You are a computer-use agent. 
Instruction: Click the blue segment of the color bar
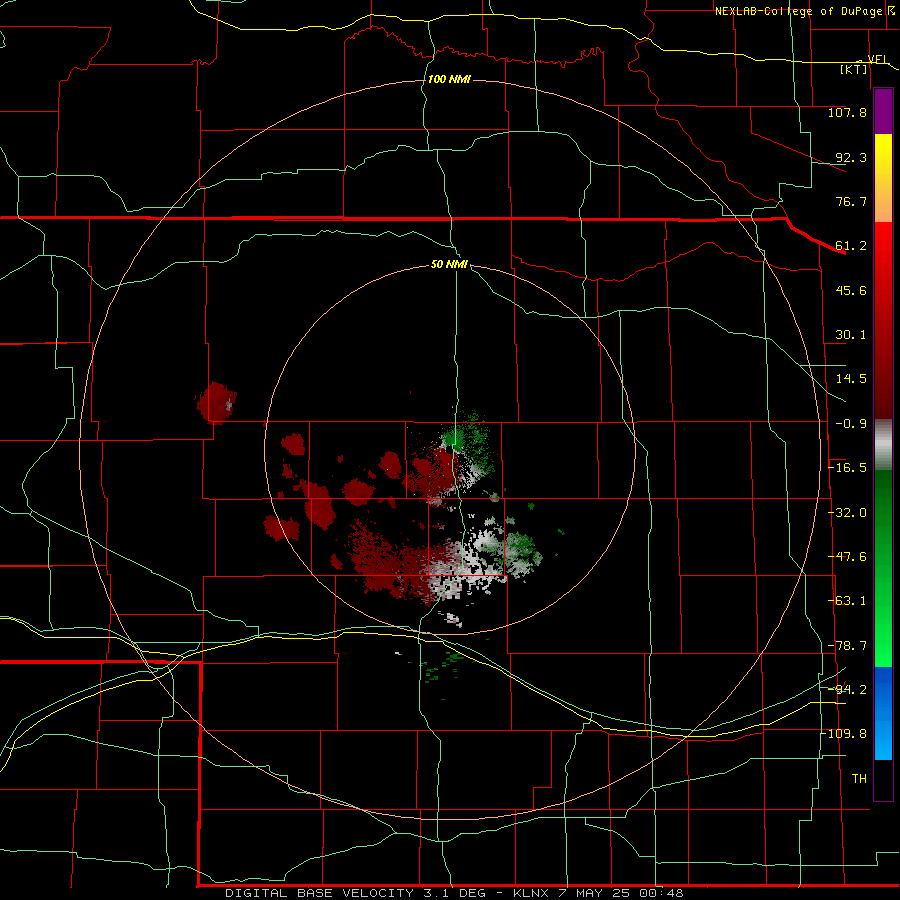tap(883, 713)
